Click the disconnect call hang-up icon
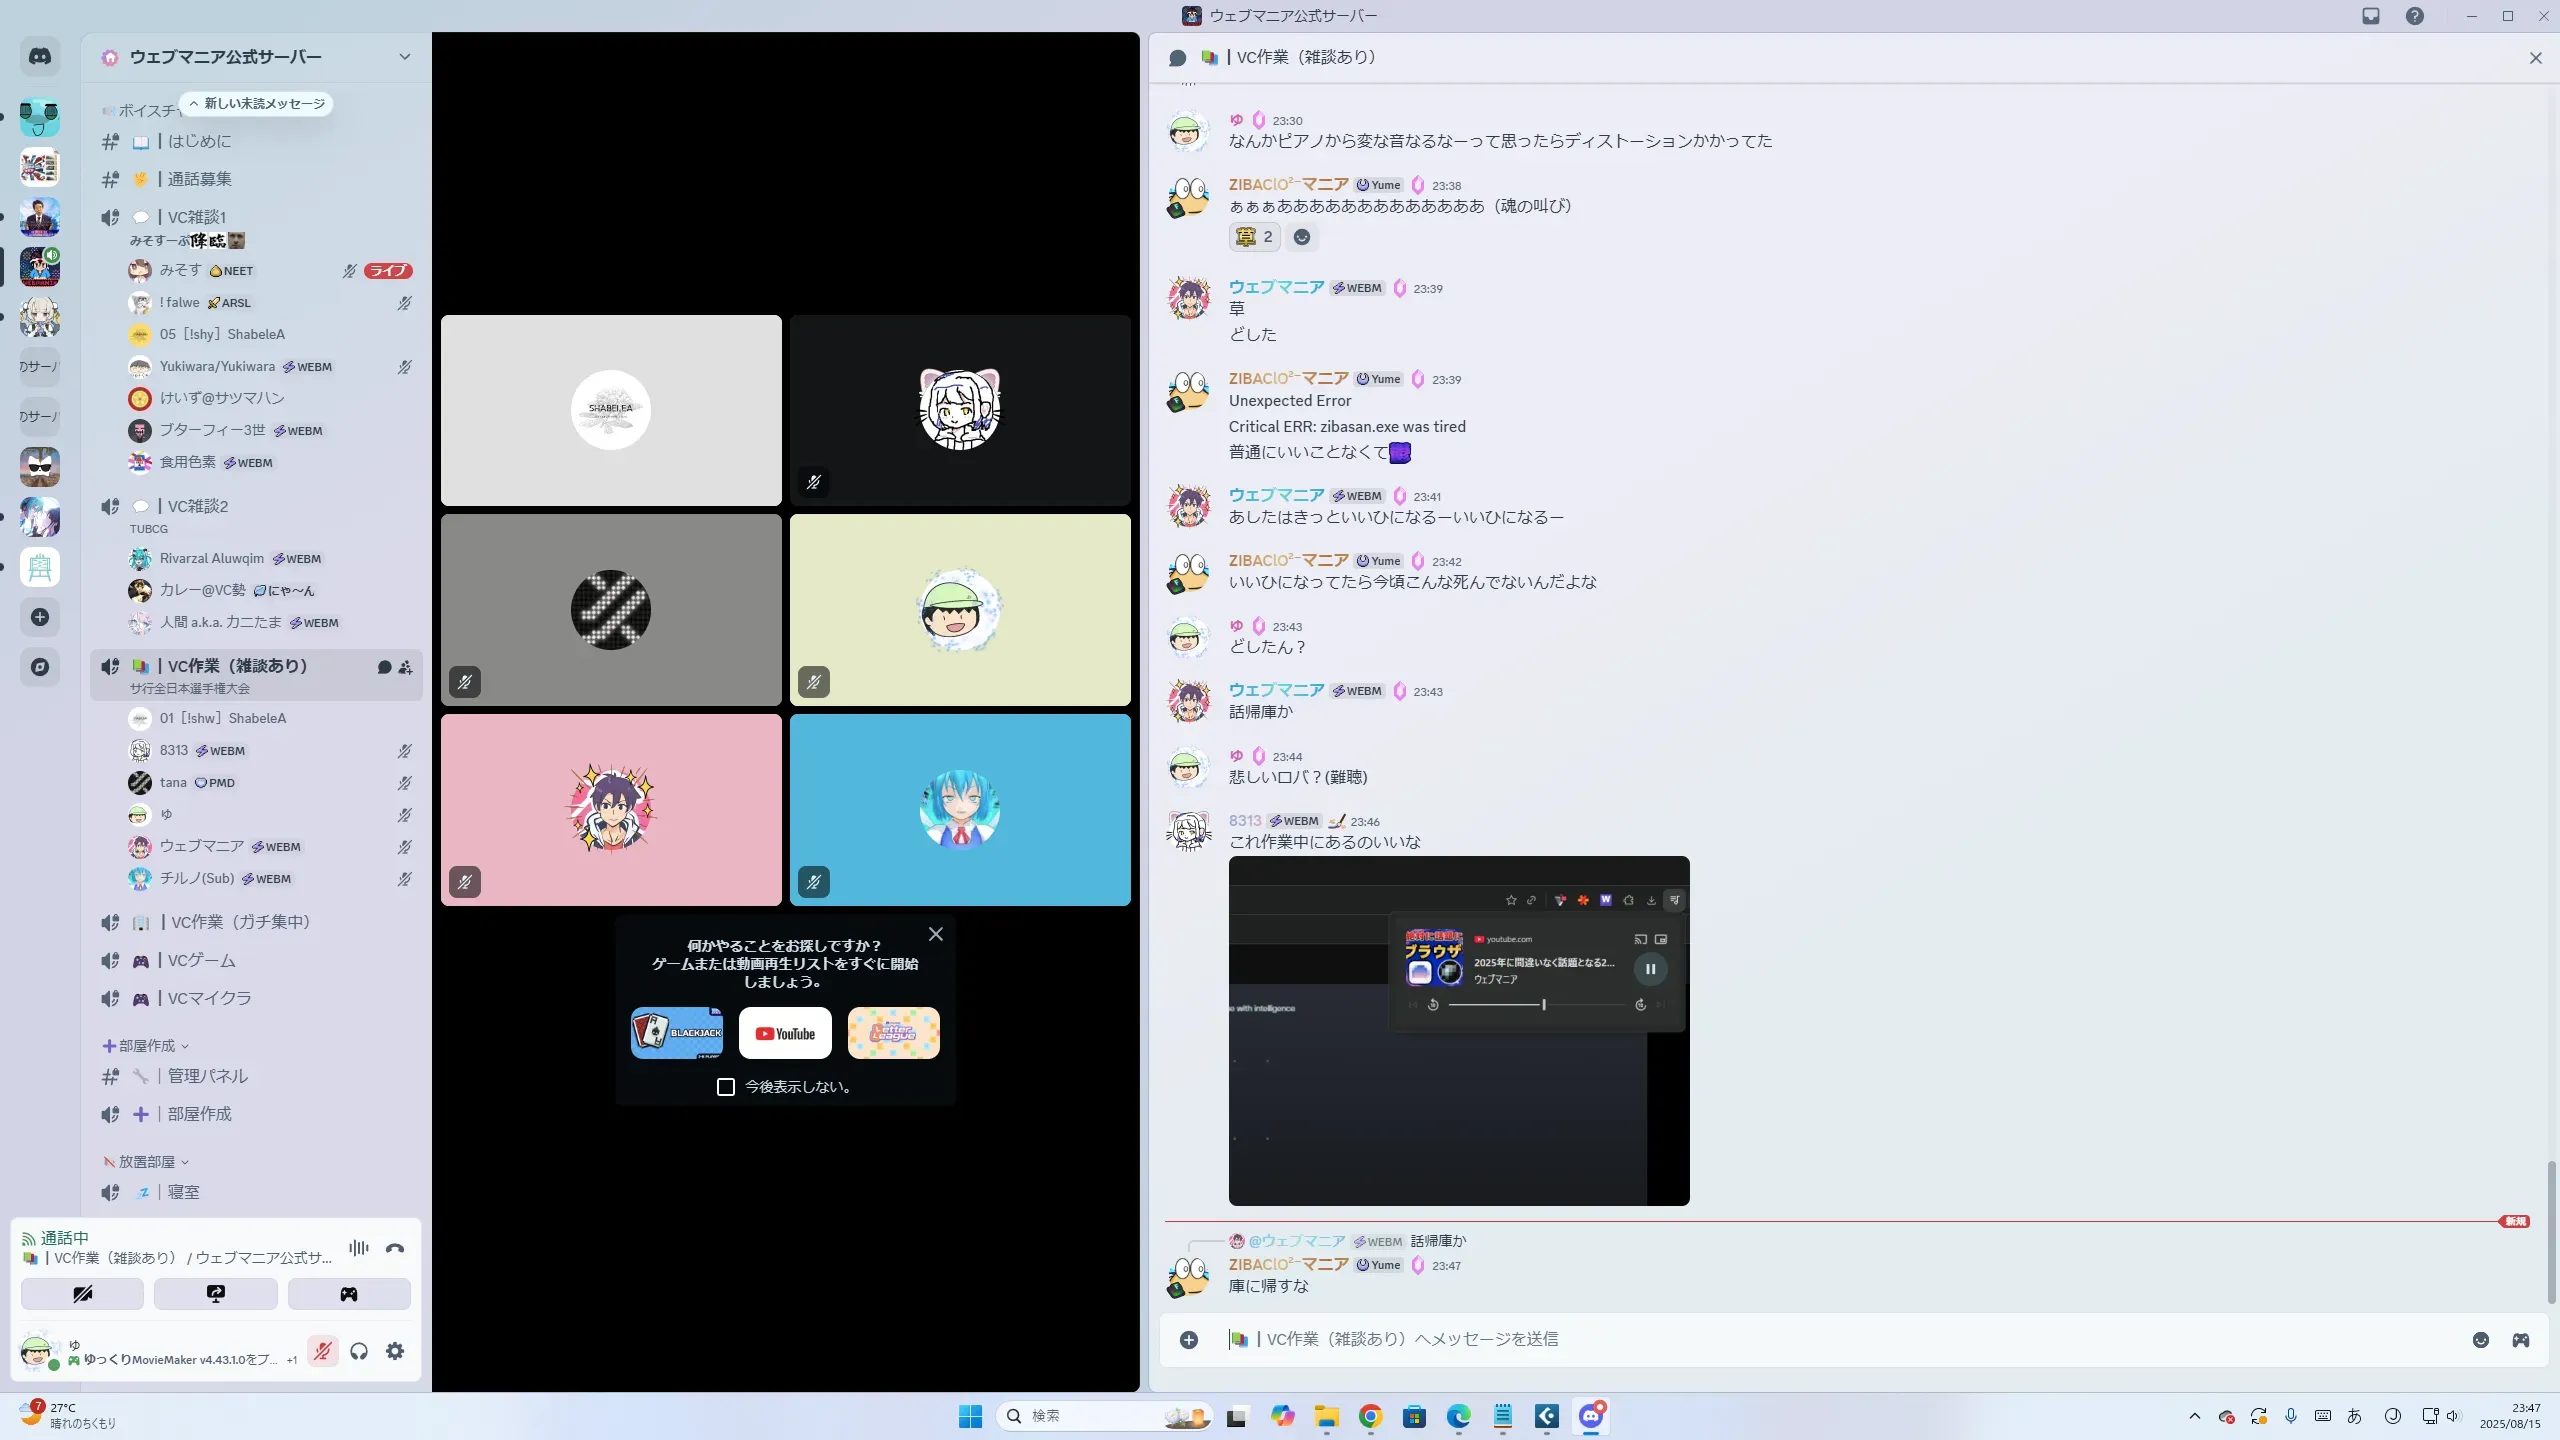 (x=395, y=1248)
